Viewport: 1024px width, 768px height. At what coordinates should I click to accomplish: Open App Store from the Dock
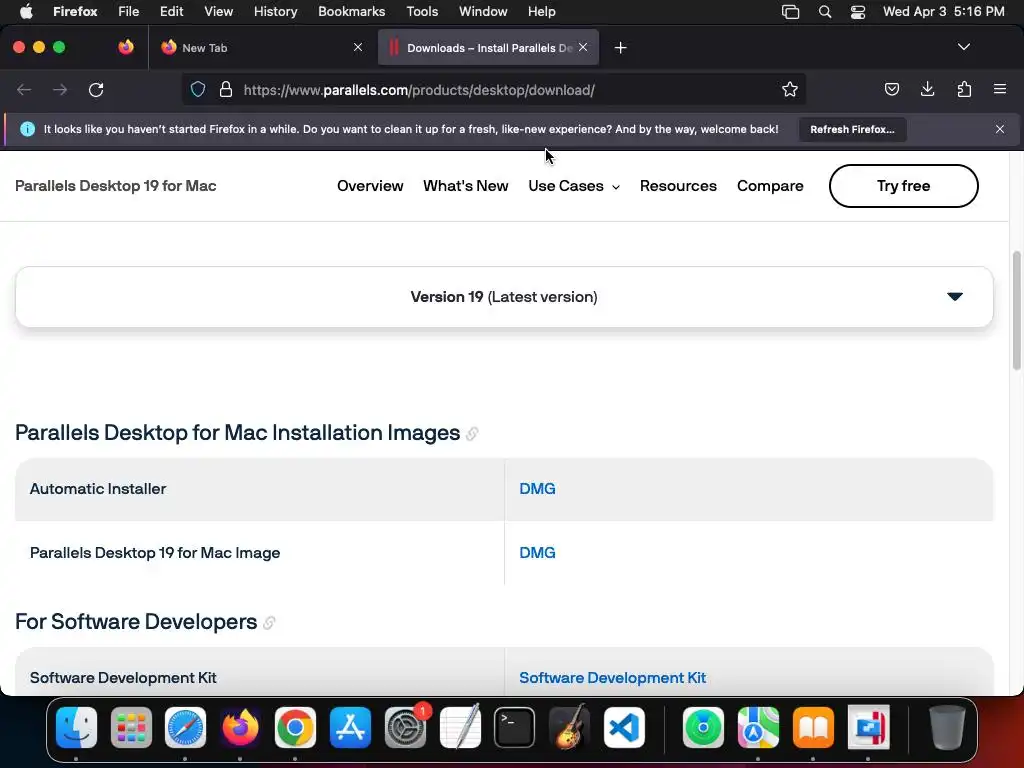point(350,728)
